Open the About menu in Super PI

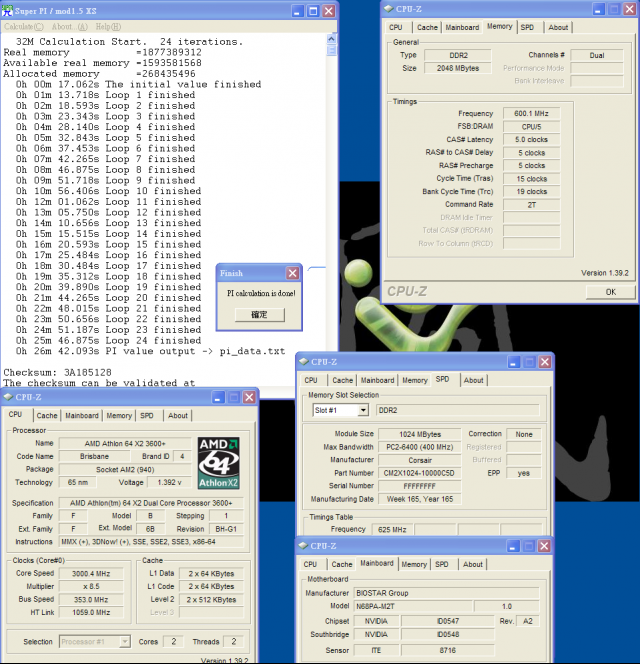pos(69,27)
